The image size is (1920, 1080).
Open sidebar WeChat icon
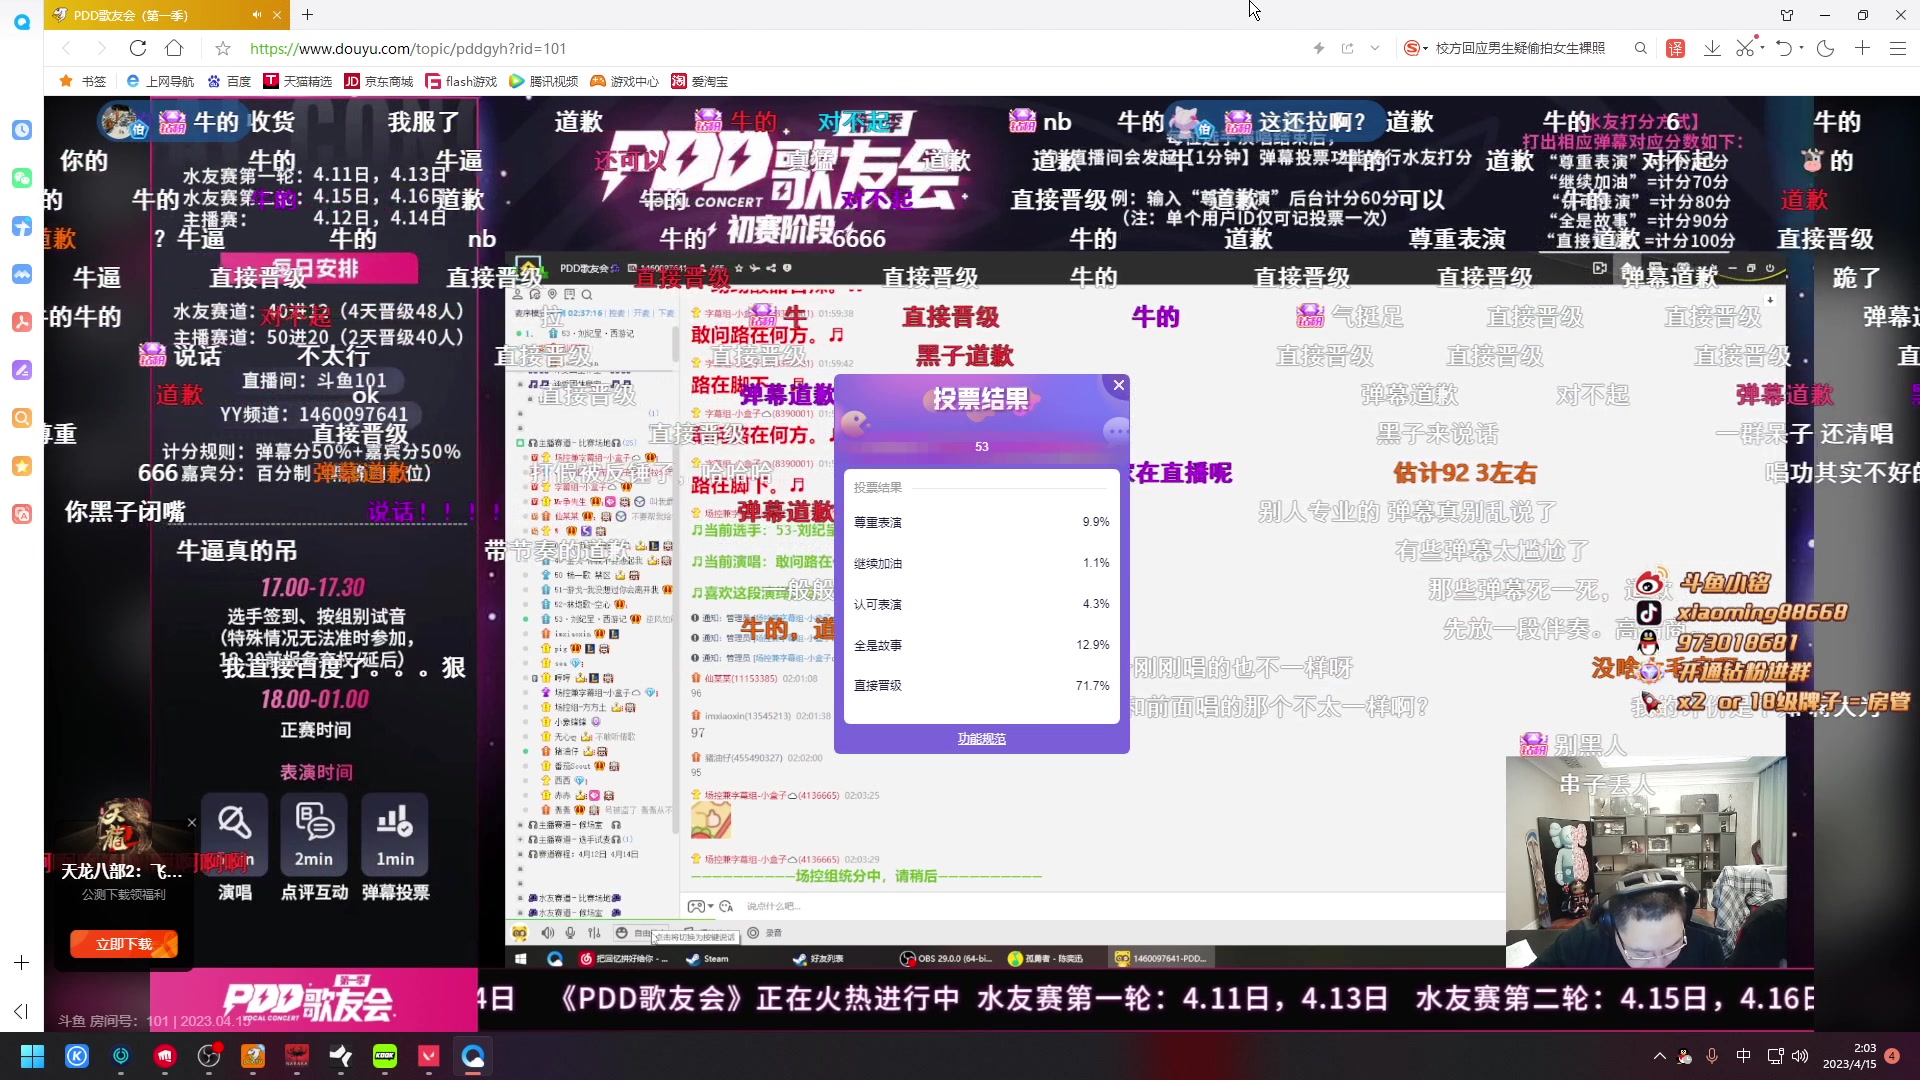click(22, 178)
